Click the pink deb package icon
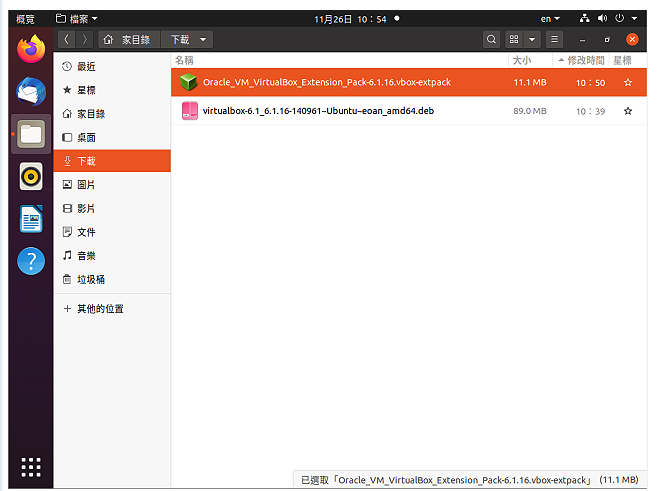This screenshot has width=661, height=491. tap(190, 111)
